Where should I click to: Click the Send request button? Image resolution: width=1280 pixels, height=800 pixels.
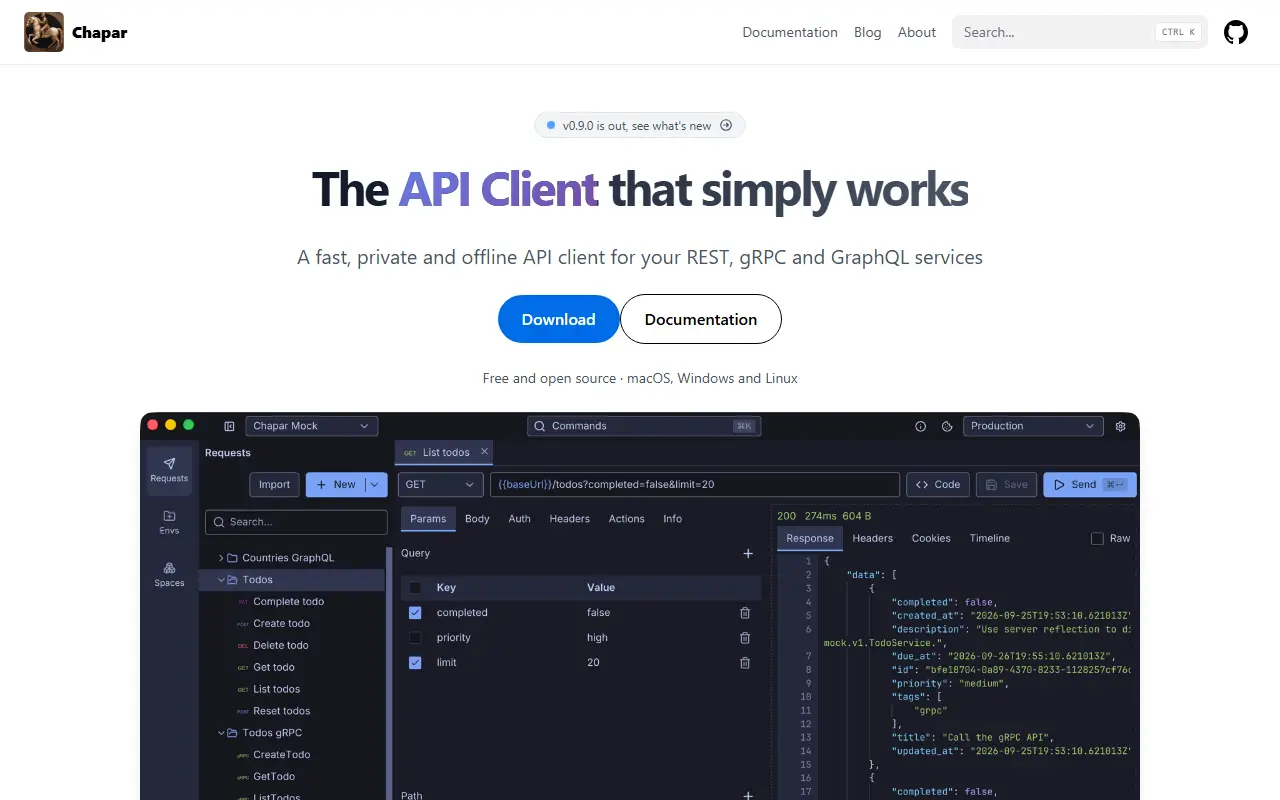pos(1090,484)
